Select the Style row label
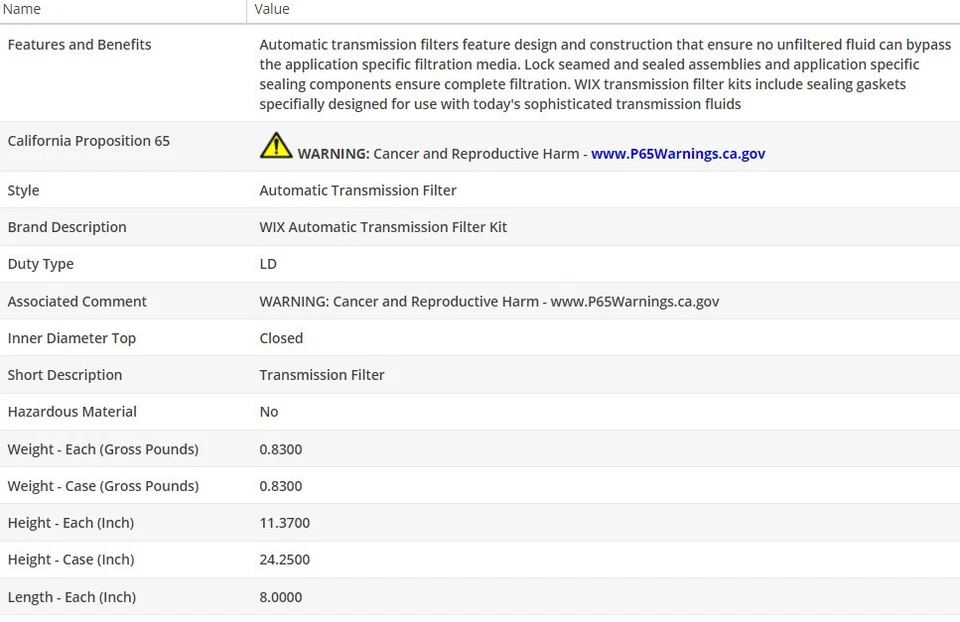The image size is (960, 622). point(23,190)
